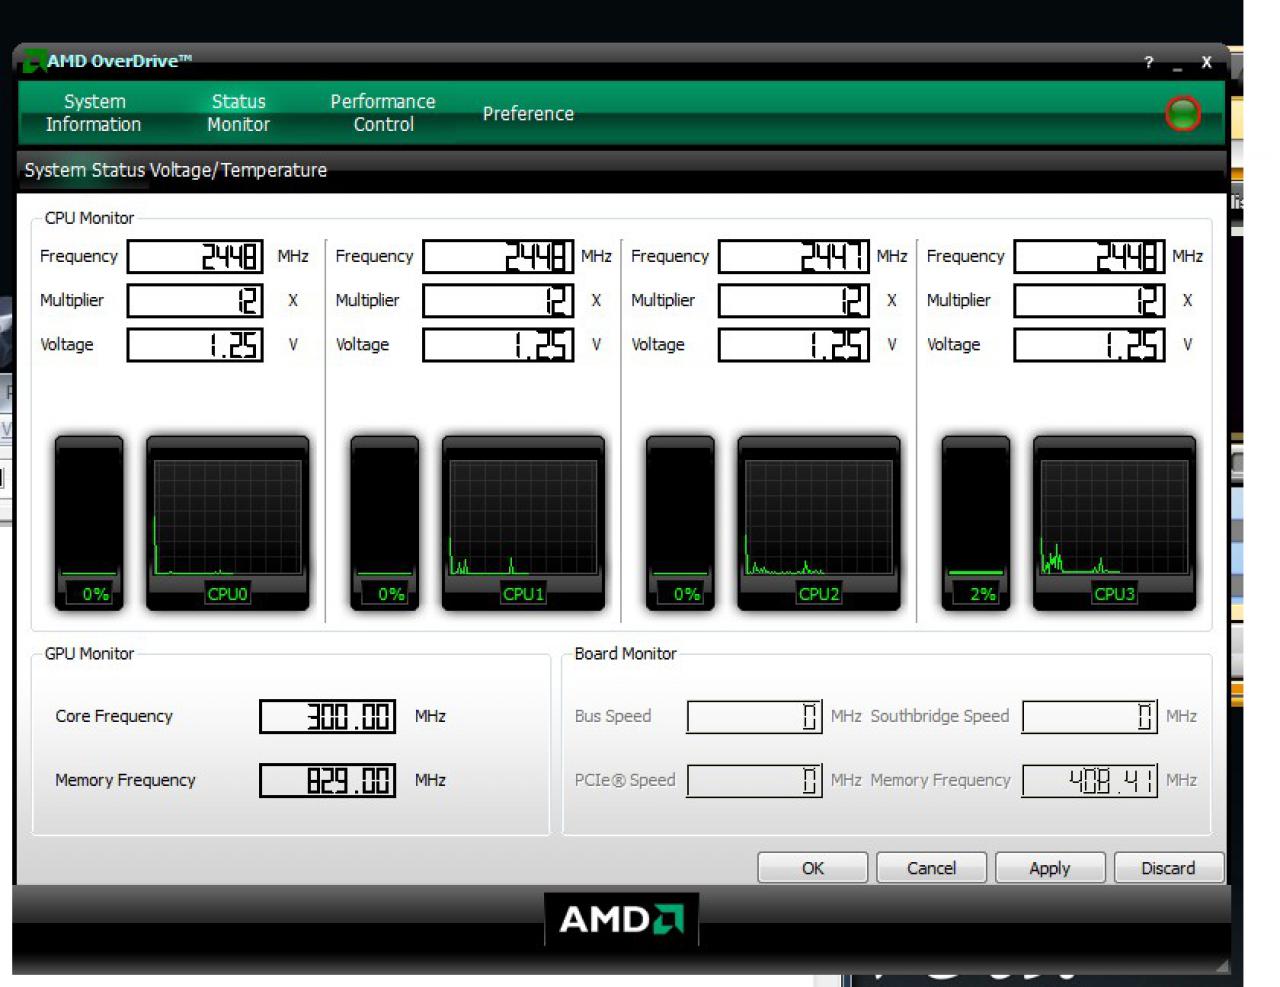The width and height of the screenshot is (1280, 987).
Task: Click the System Status Voltage/Temperature header
Action: (x=176, y=170)
